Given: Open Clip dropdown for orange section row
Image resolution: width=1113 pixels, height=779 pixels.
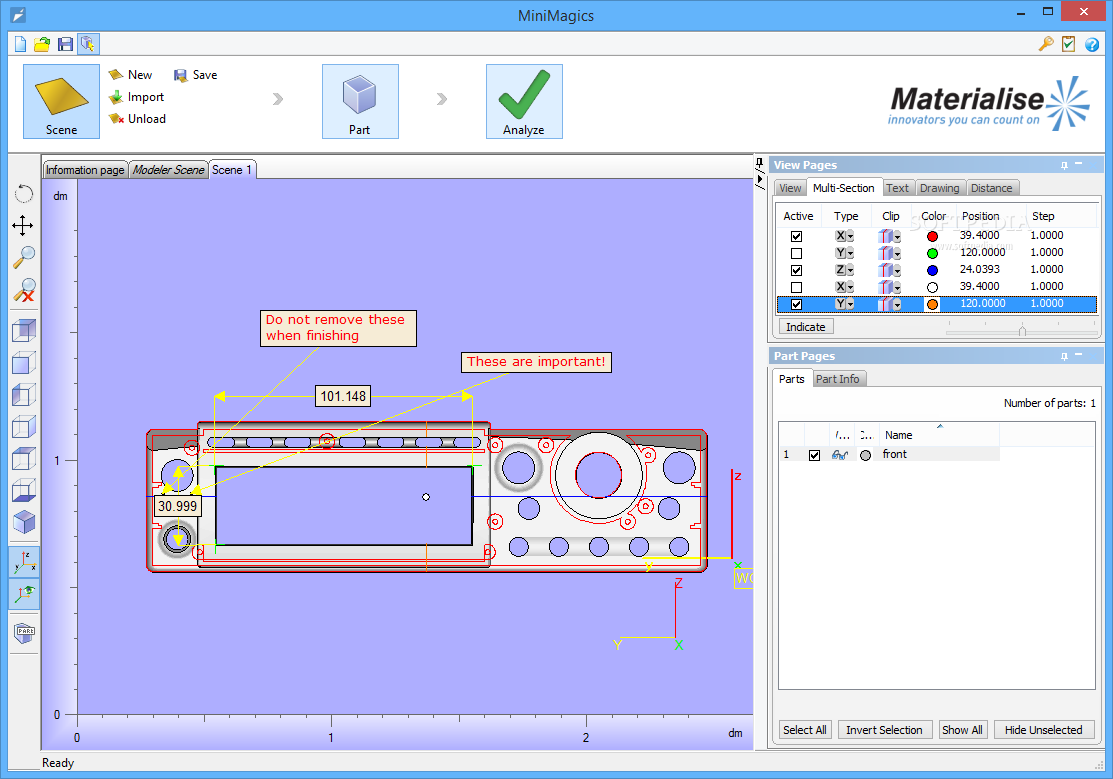Looking at the screenshot, I should point(897,305).
